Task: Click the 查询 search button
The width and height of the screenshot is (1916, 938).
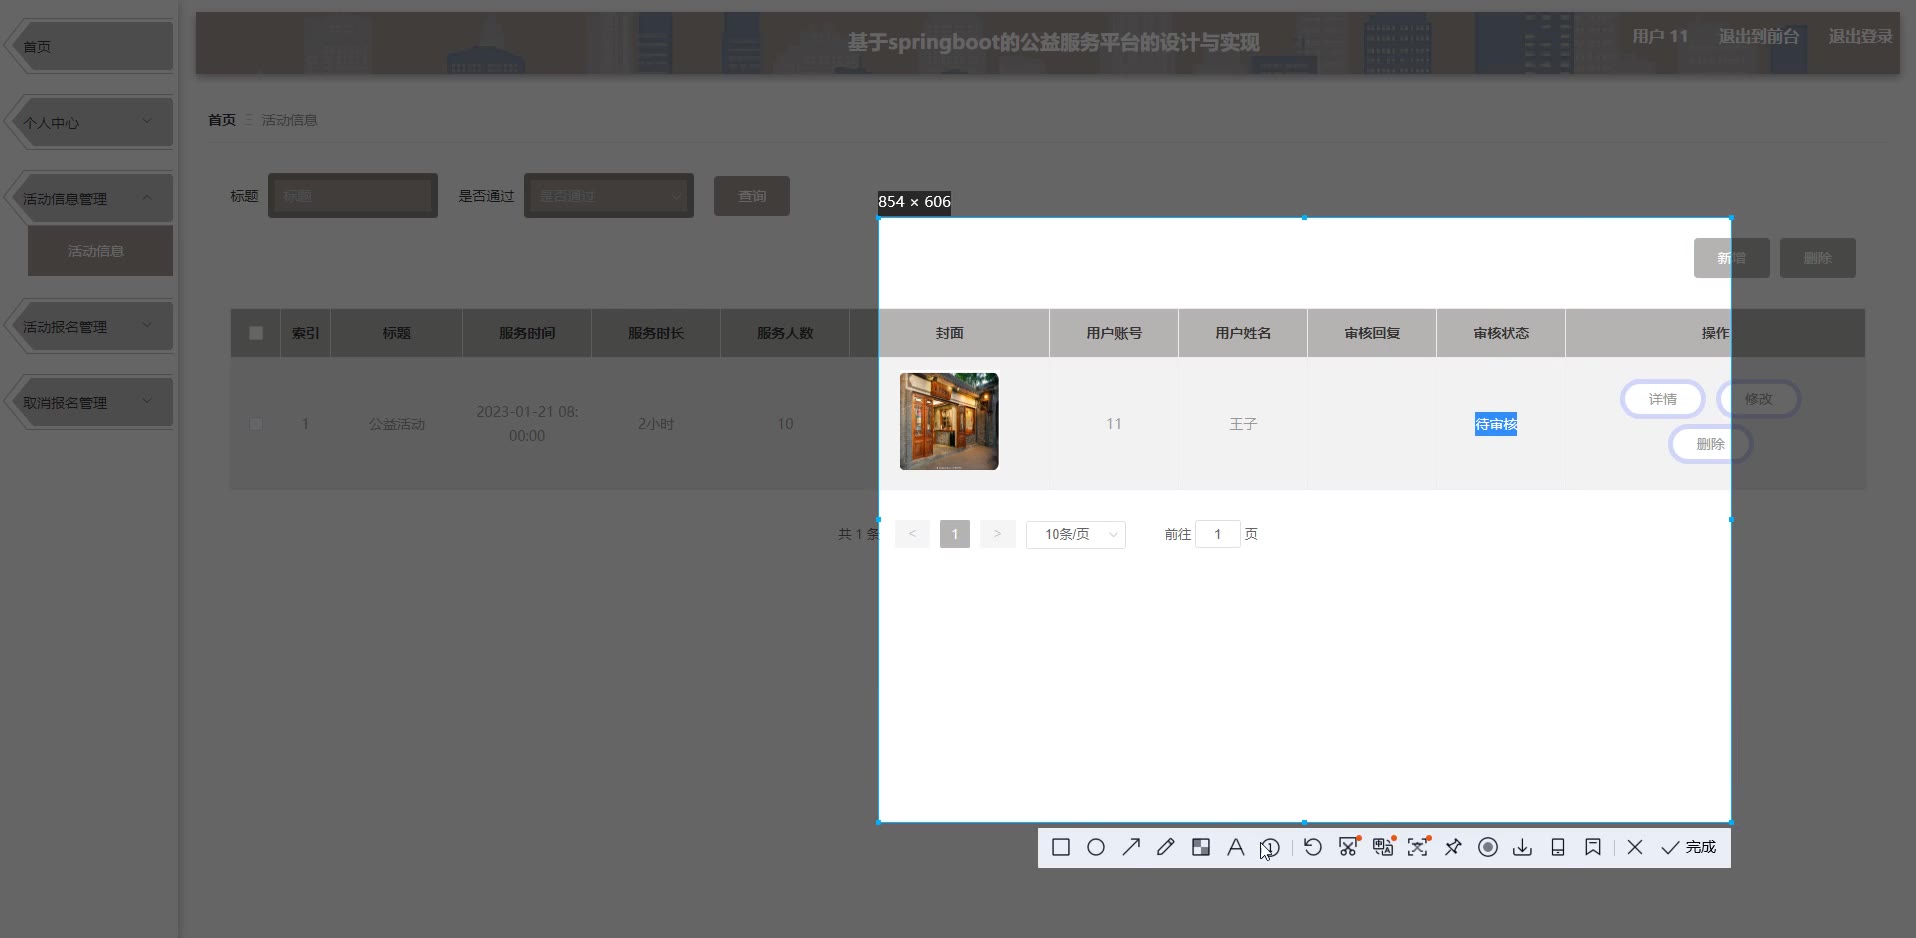Action: coord(752,196)
